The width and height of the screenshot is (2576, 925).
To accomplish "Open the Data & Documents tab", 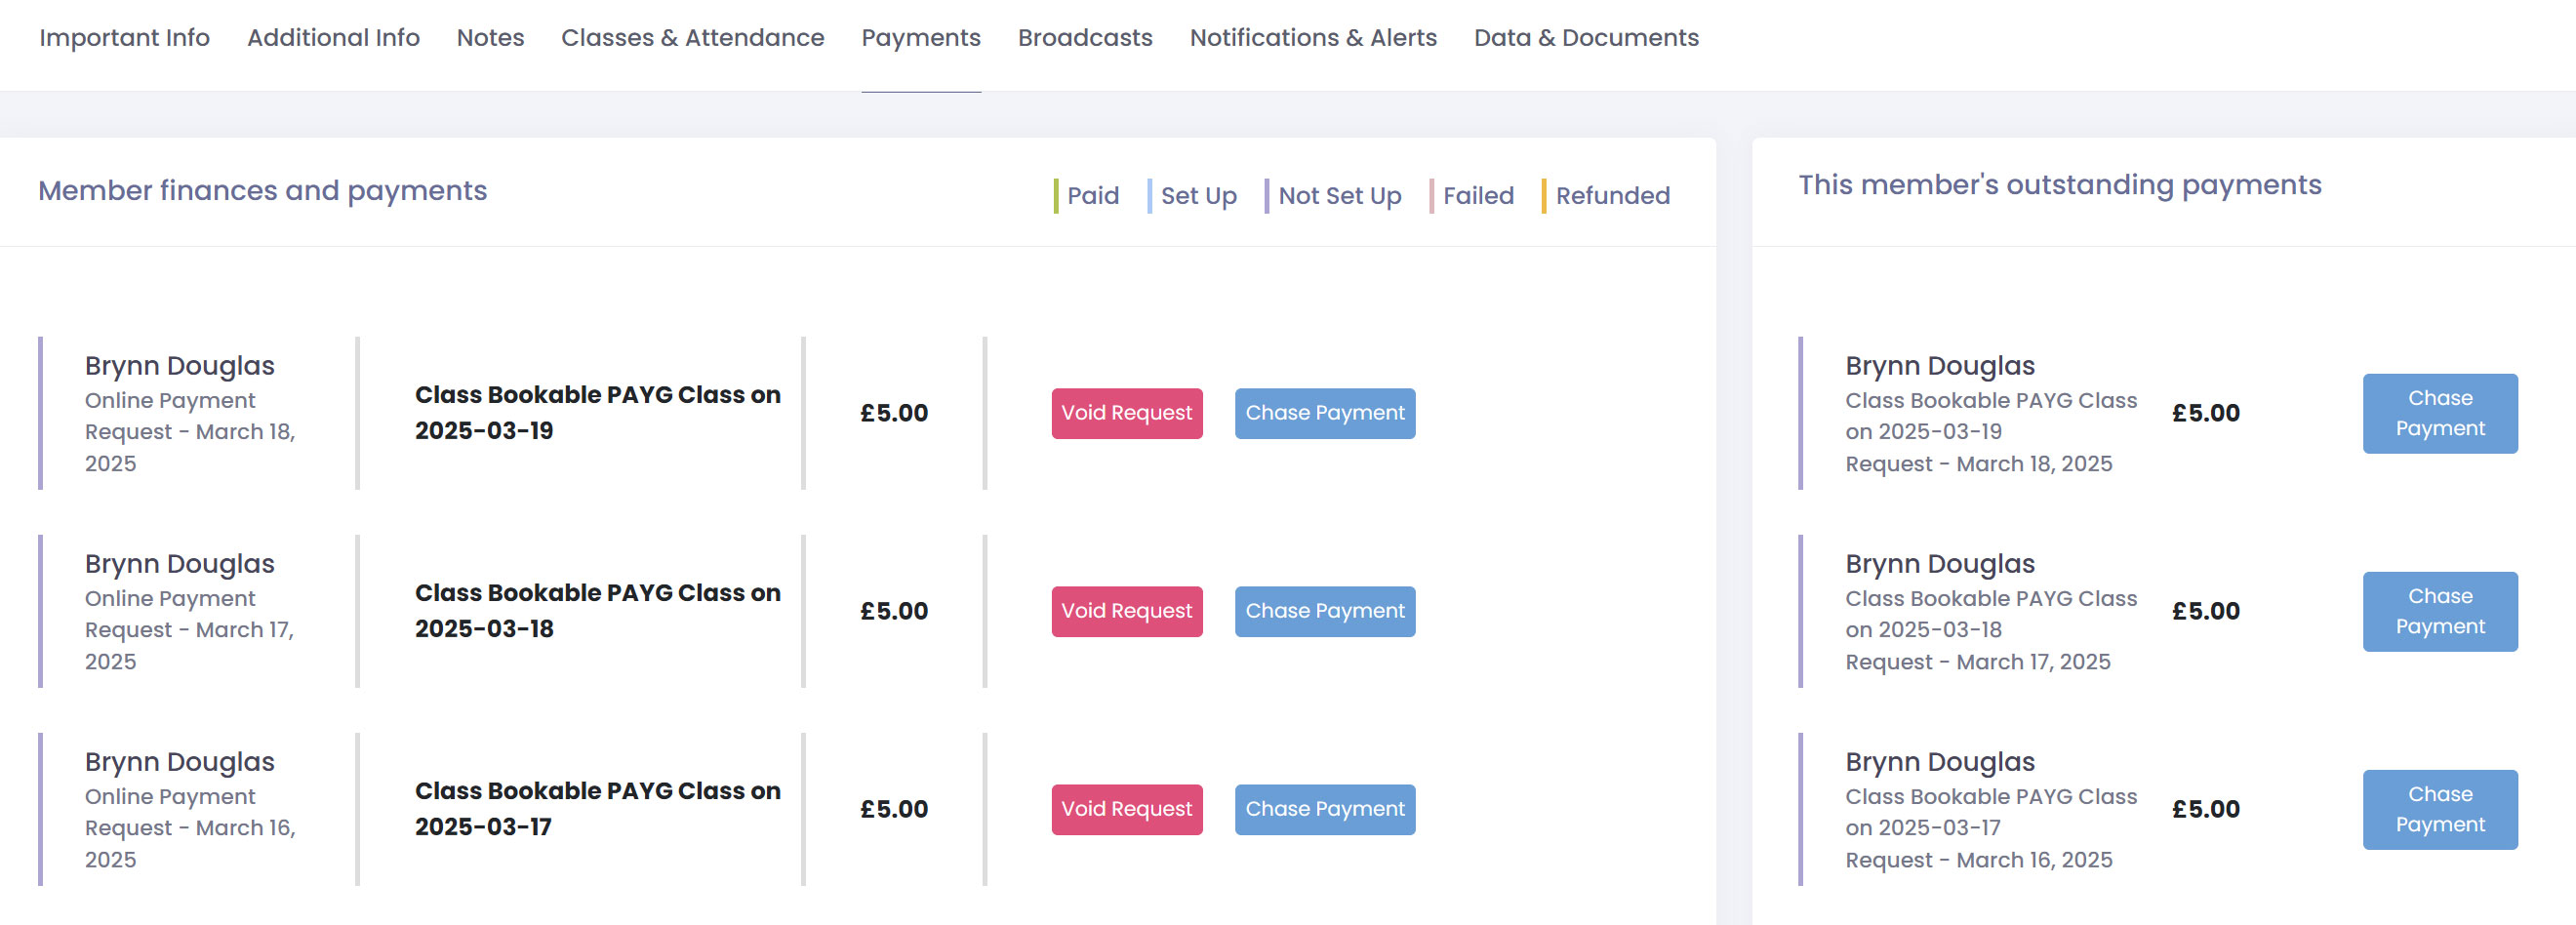I will pos(1585,38).
